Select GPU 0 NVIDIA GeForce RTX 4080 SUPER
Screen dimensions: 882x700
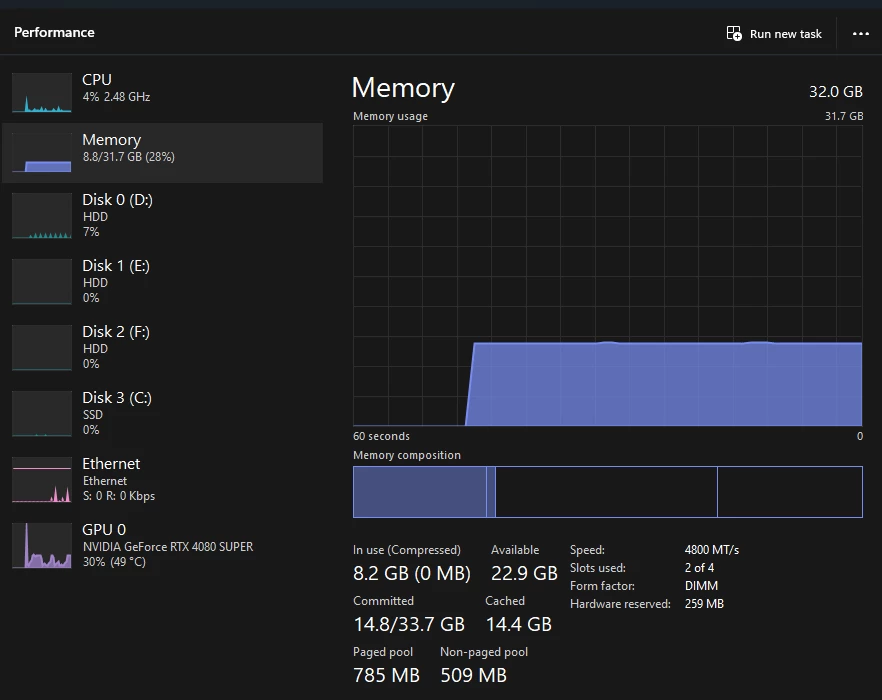point(162,545)
